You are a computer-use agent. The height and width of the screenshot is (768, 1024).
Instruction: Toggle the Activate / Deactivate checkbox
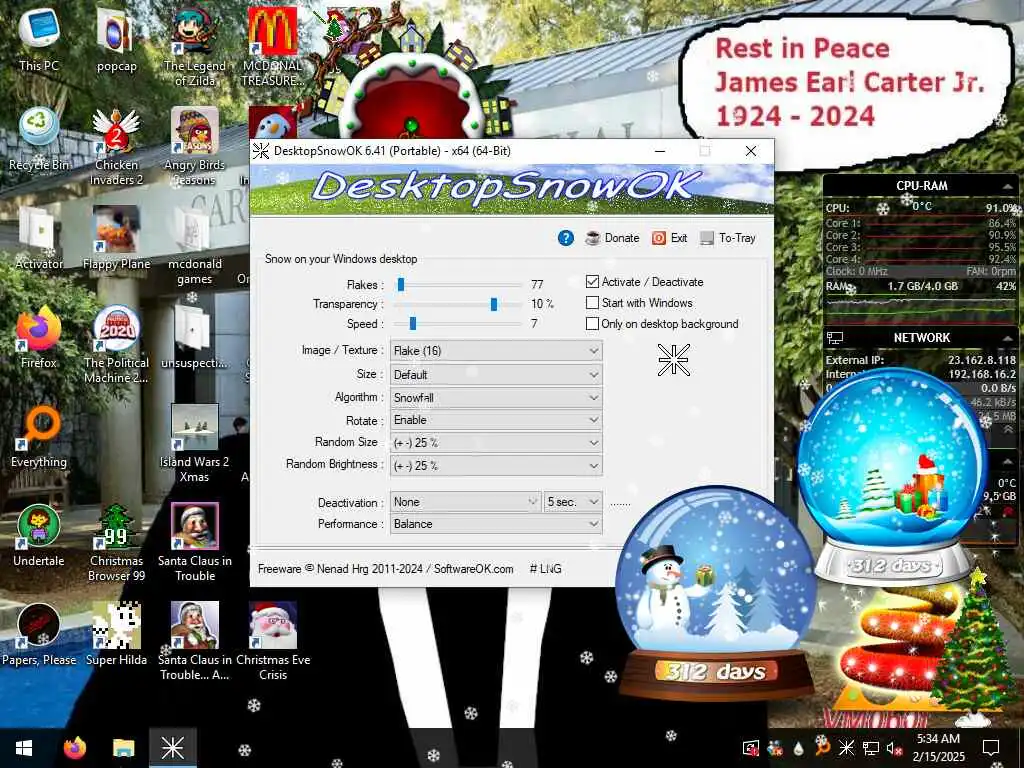click(x=592, y=281)
